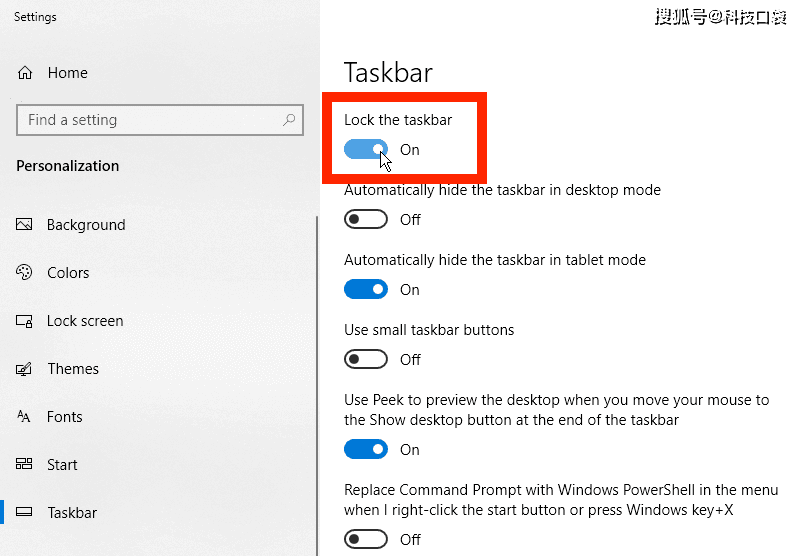Click the sidebar vertical scrollbar

click(317, 386)
